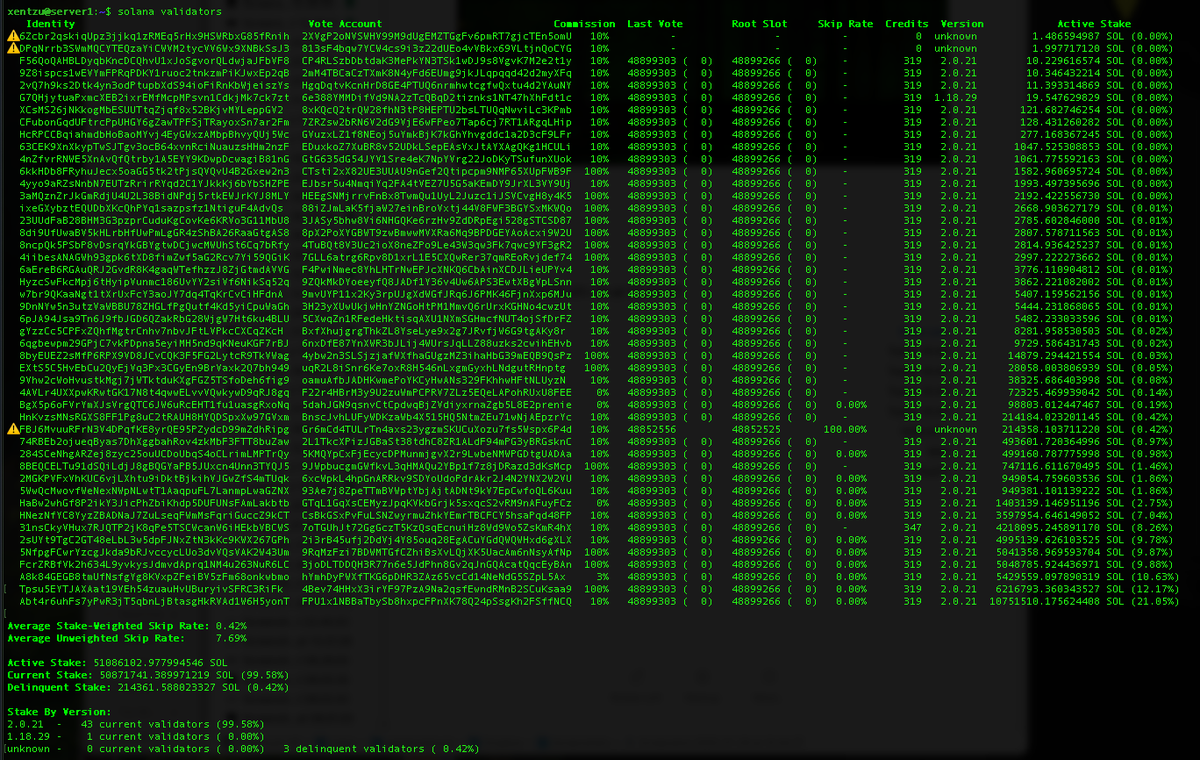
Task: Click the "Average Unweighted Skip Rate" line
Action: coord(127,638)
